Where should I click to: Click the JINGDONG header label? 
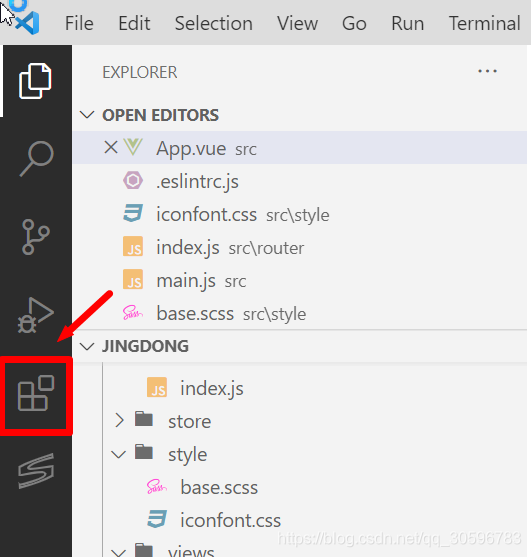point(145,346)
